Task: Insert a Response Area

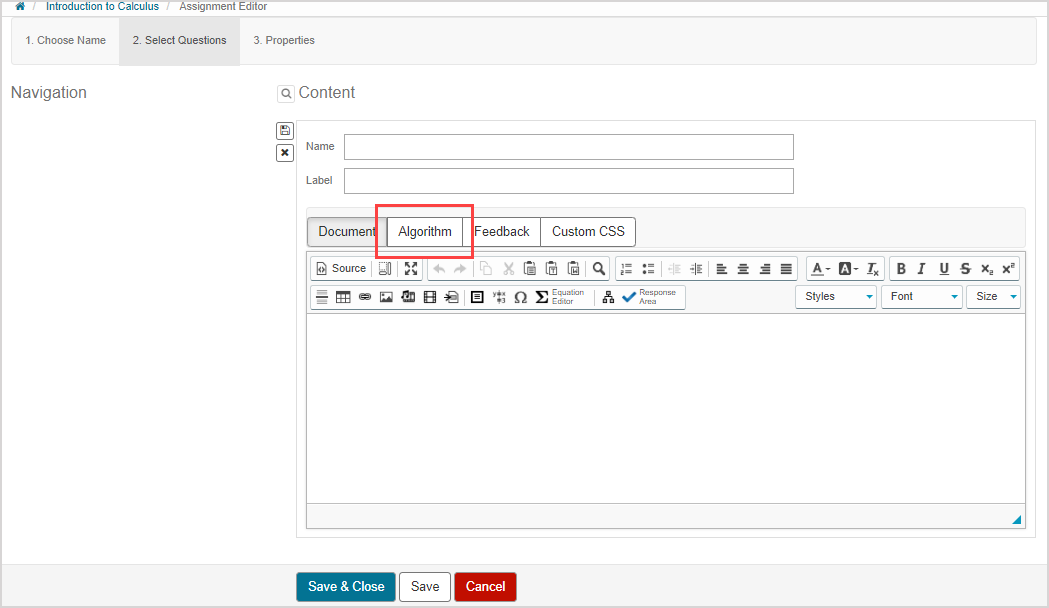Action: coord(649,297)
